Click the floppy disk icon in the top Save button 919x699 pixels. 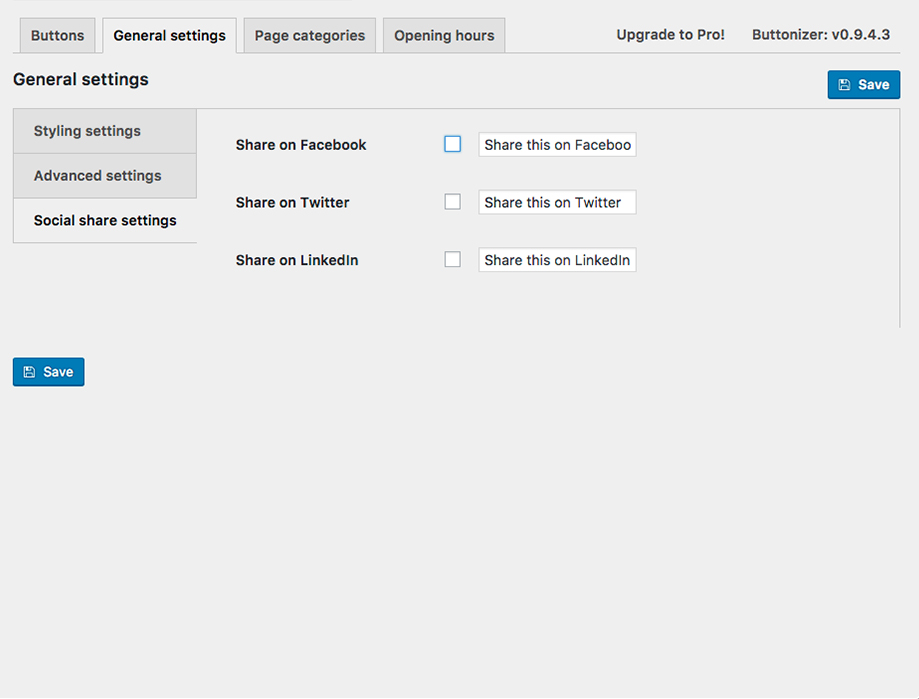(x=844, y=85)
